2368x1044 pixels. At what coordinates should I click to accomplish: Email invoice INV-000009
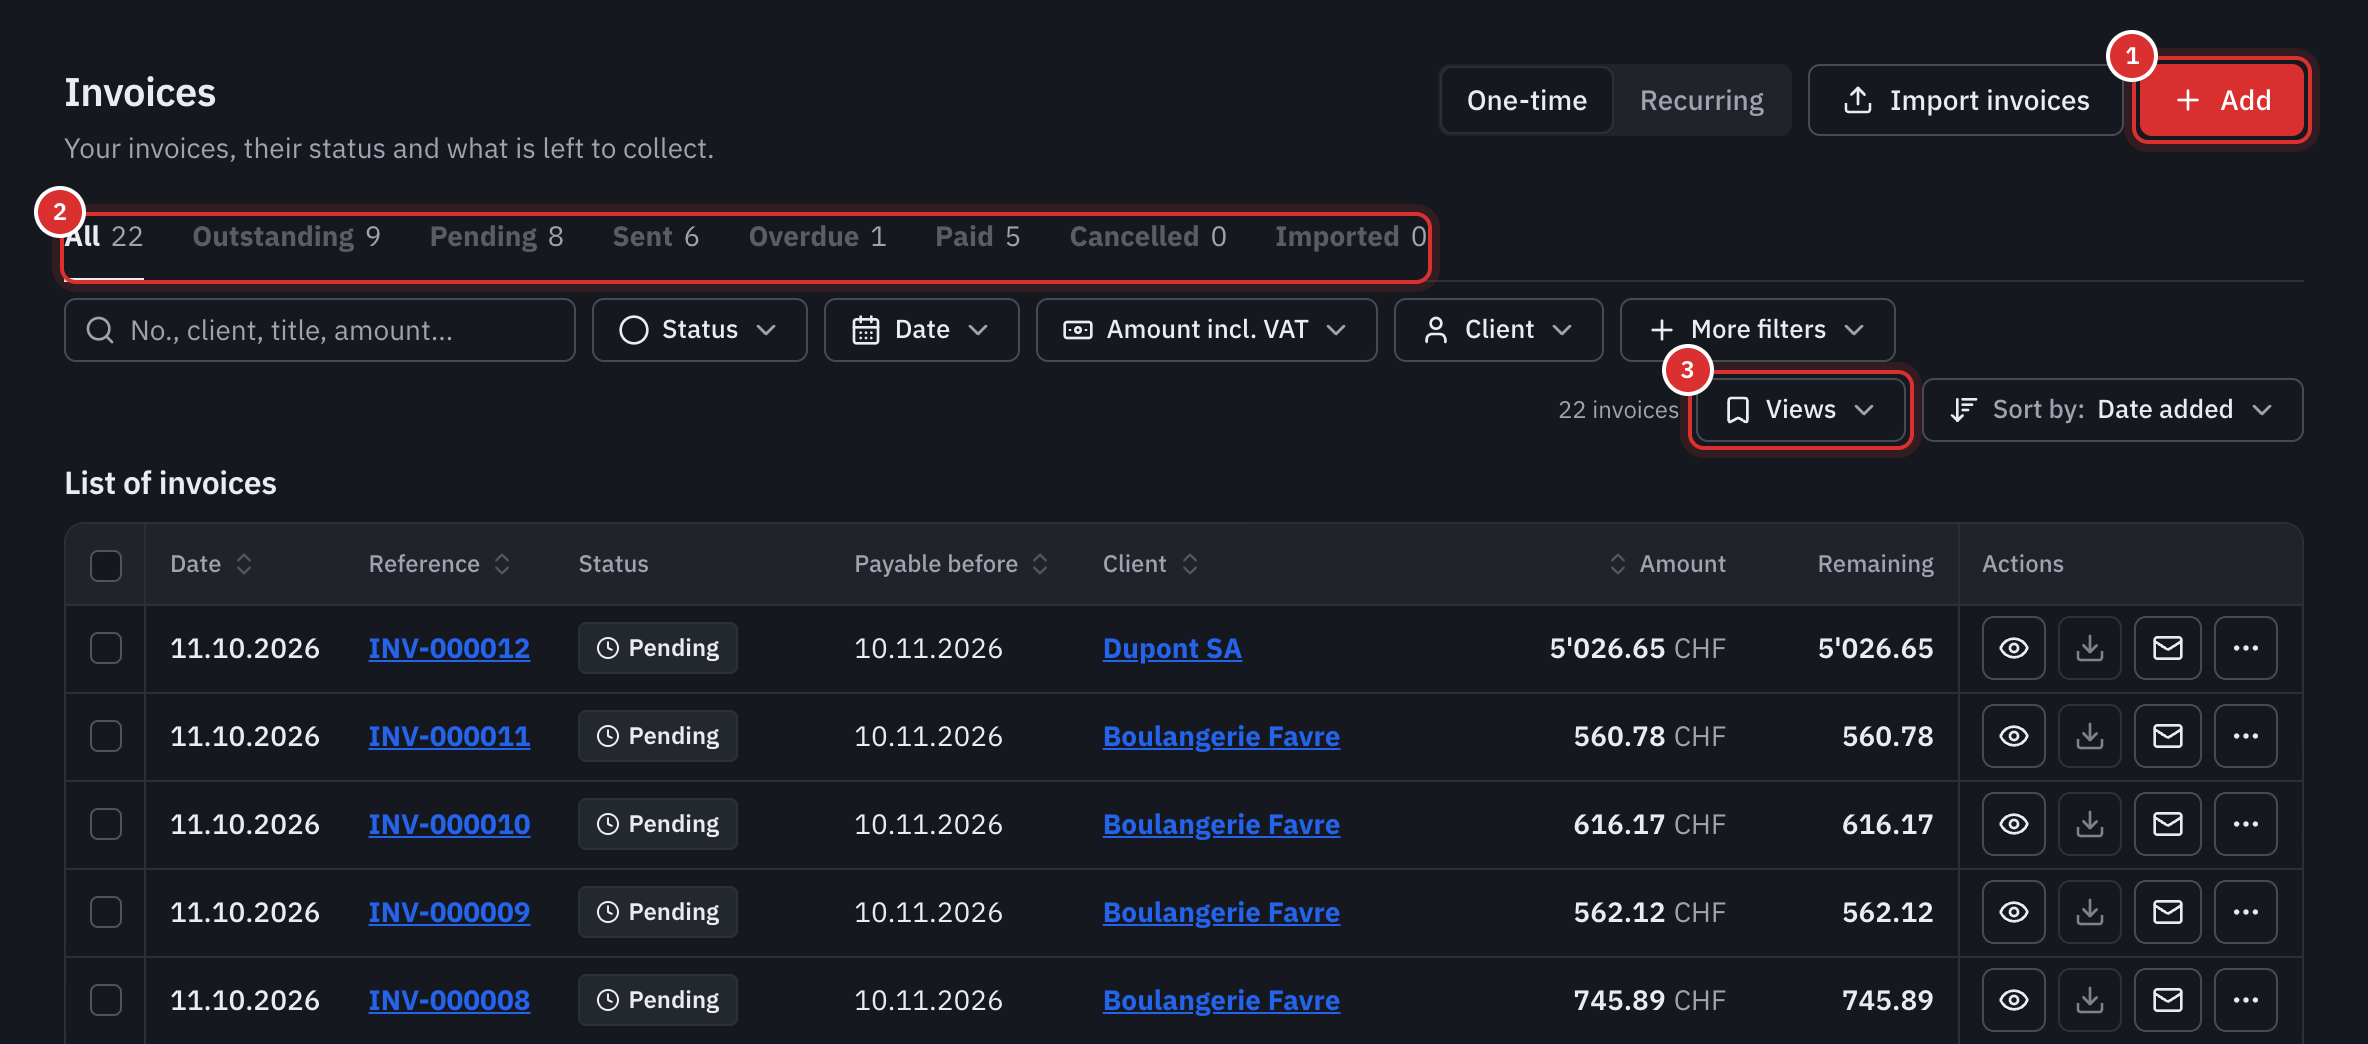2167,912
